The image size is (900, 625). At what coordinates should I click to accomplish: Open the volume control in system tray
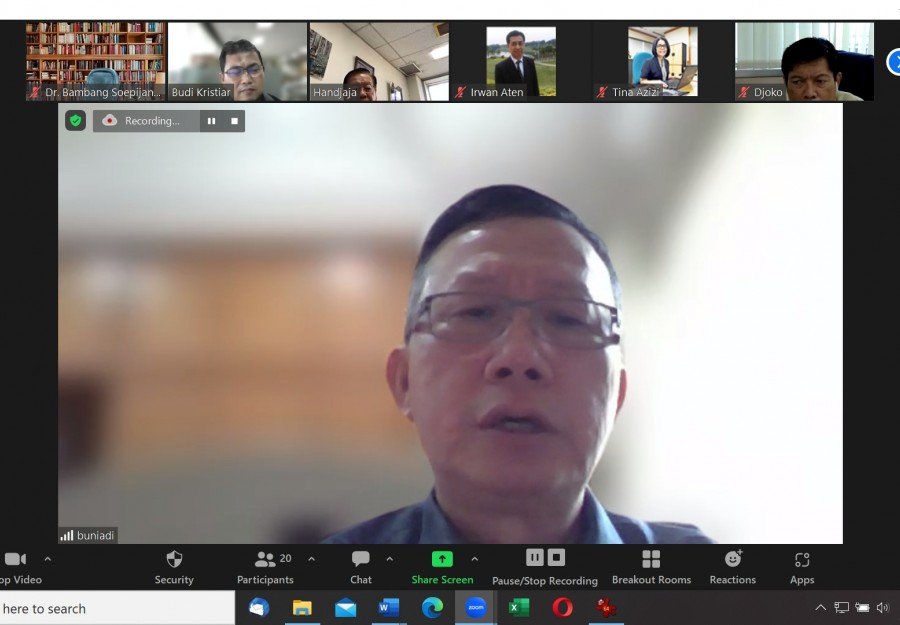coord(883,607)
